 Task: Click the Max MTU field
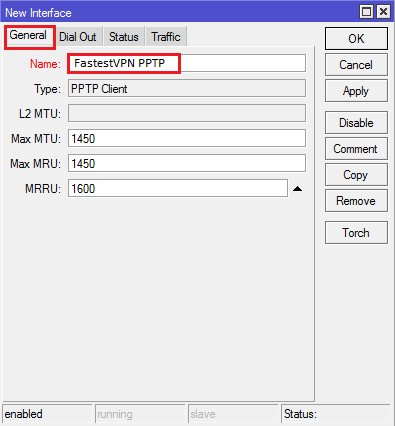[187, 138]
